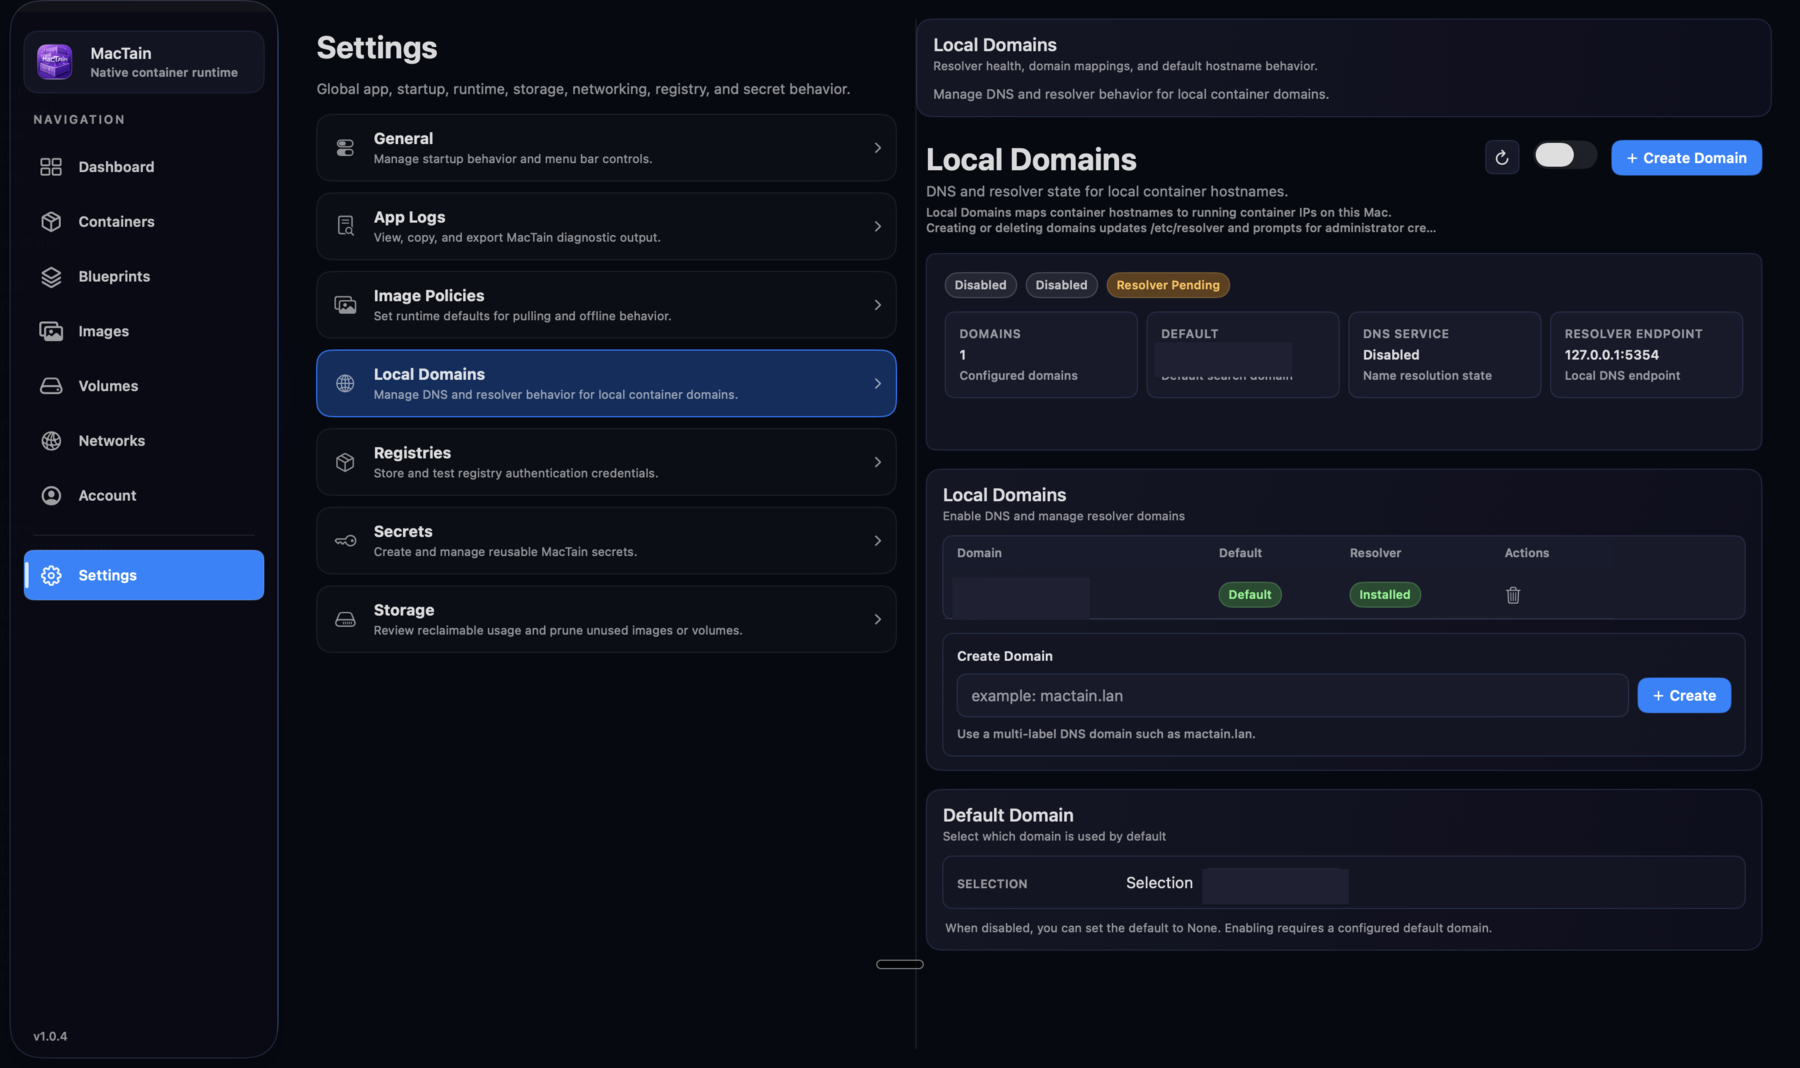The image size is (1800, 1068).
Task: Click the domain name input field
Action: pyautogui.click(x=1292, y=696)
